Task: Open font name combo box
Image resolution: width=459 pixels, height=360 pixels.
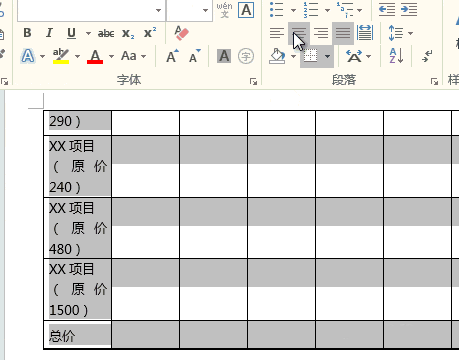Action: point(91,10)
